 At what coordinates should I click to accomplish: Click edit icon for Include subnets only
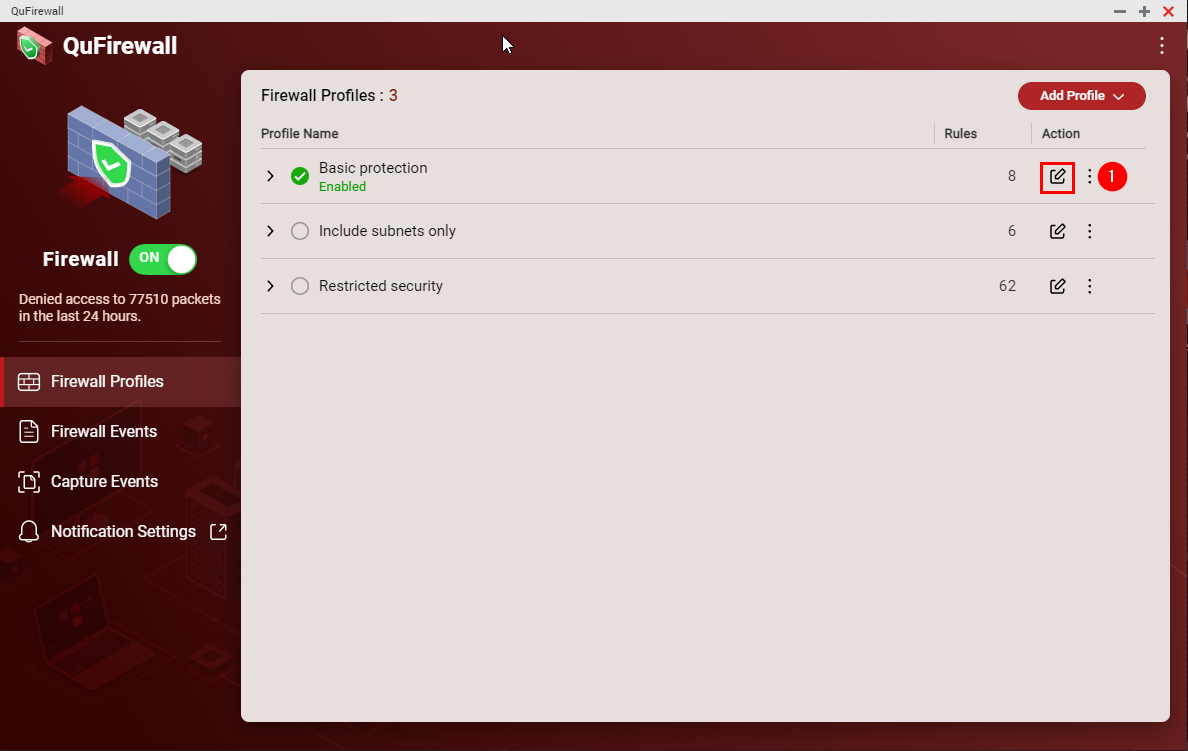pos(1057,231)
